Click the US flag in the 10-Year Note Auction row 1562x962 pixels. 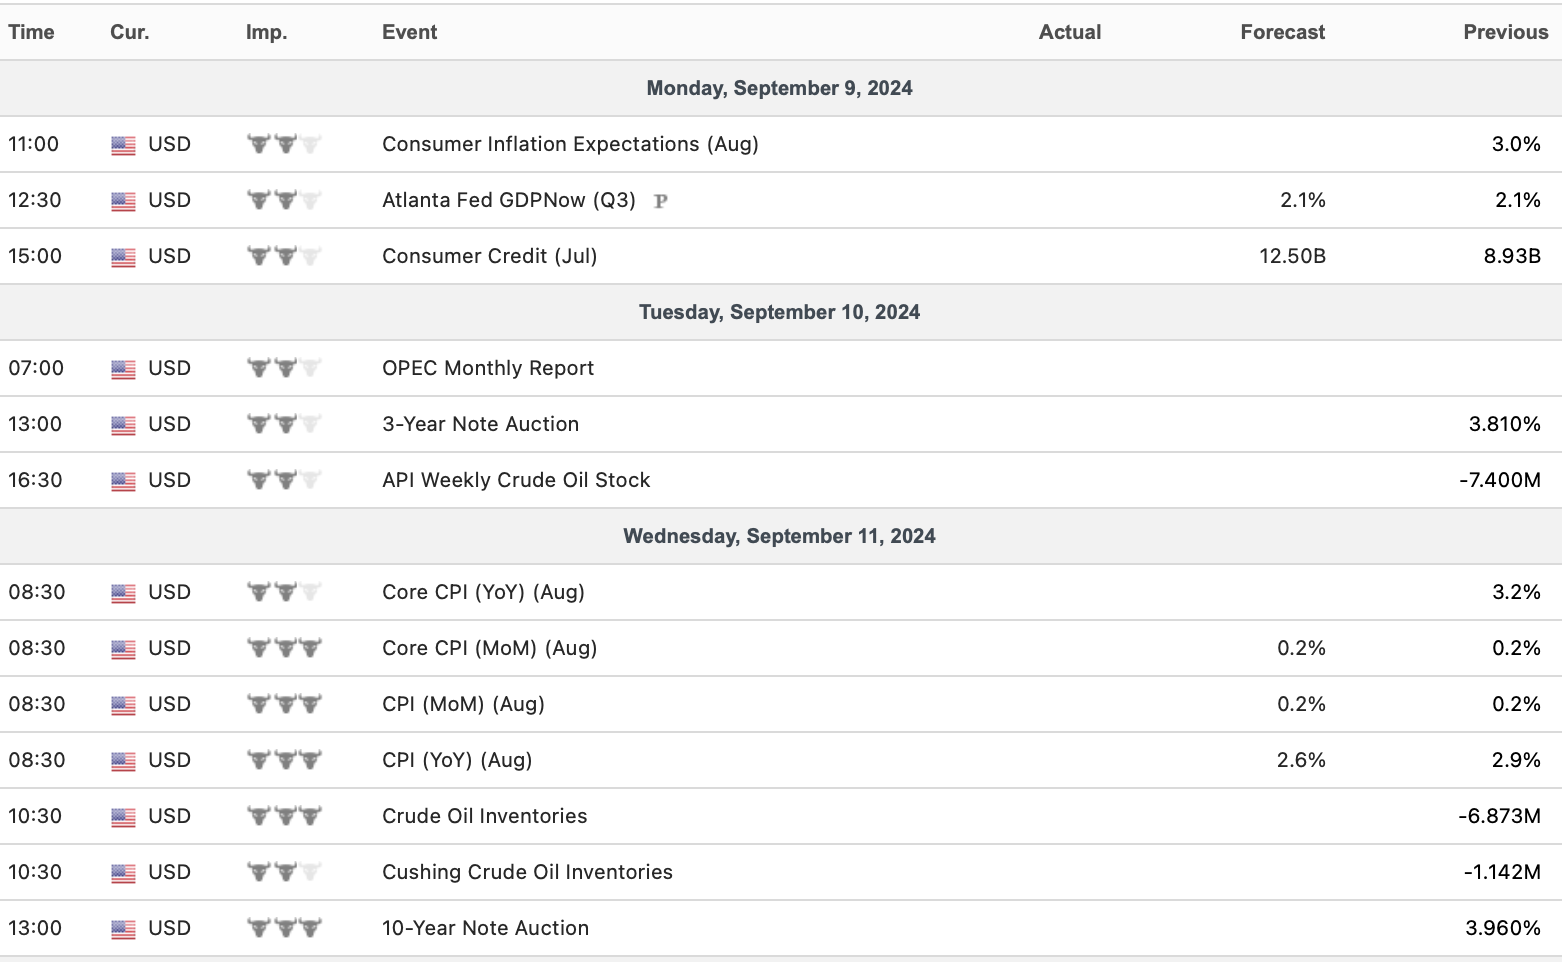[123, 929]
